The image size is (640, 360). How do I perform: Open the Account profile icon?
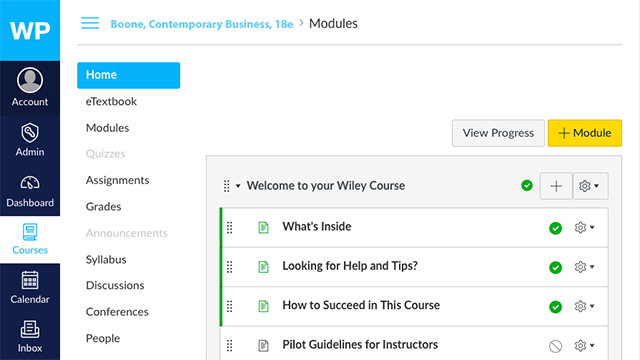[x=30, y=80]
